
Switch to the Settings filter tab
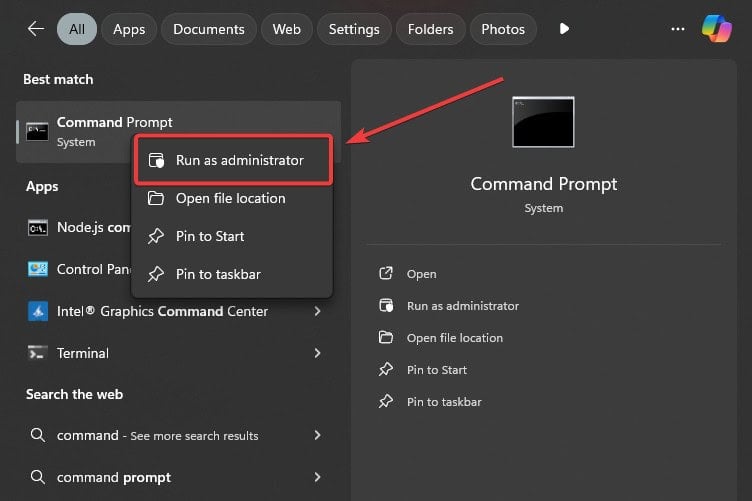[354, 29]
